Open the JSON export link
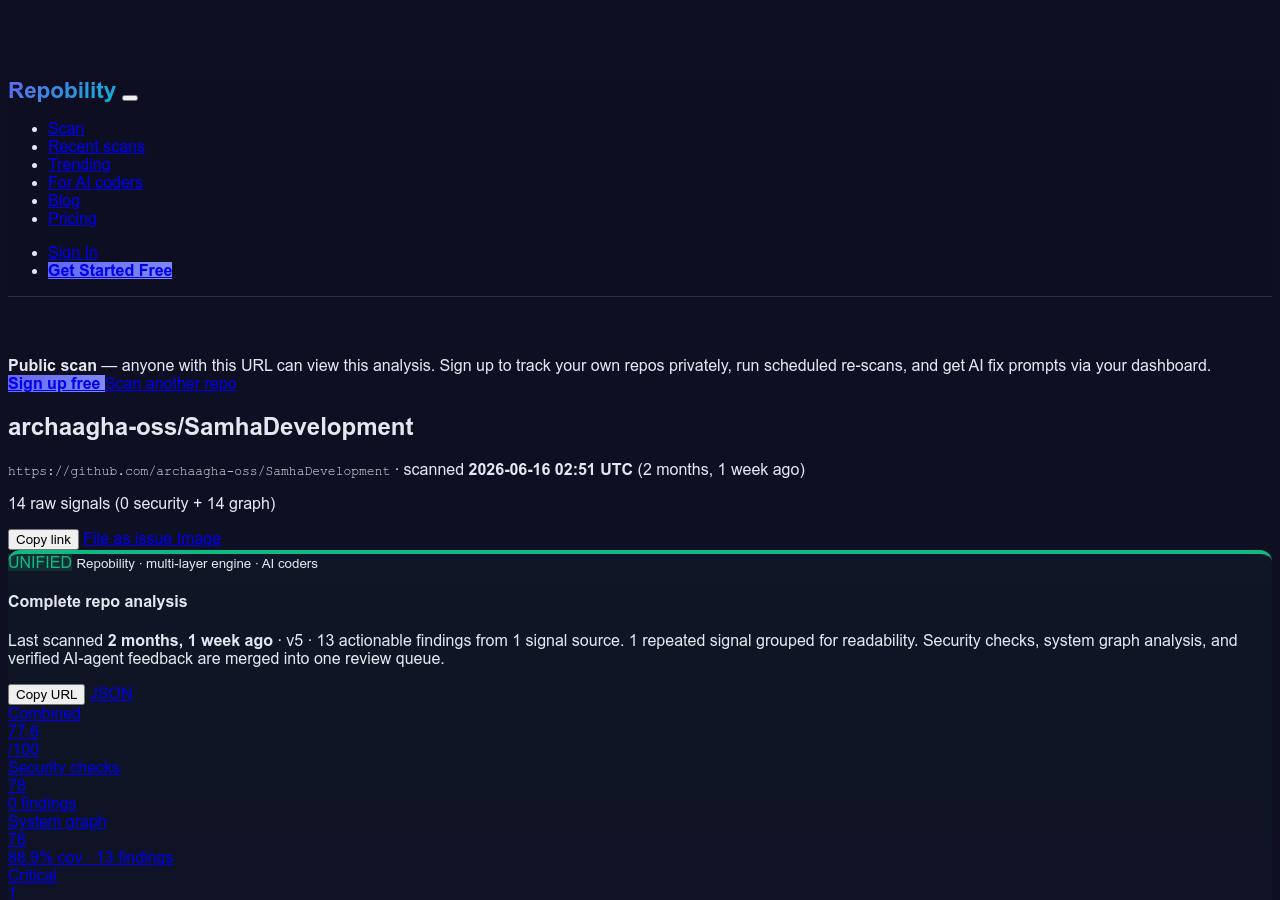This screenshot has height=900, width=1280. pyautogui.click(x=111, y=693)
